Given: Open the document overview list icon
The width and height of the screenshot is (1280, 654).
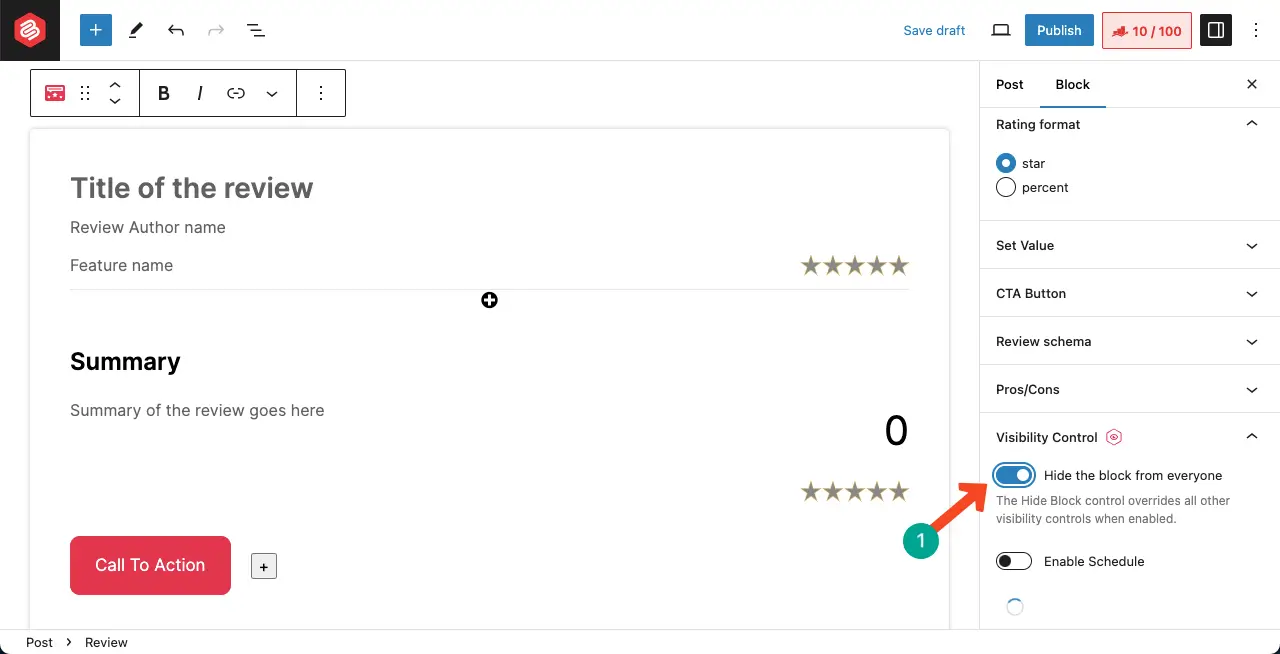Looking at the screenshot, I should pos(256,30).
